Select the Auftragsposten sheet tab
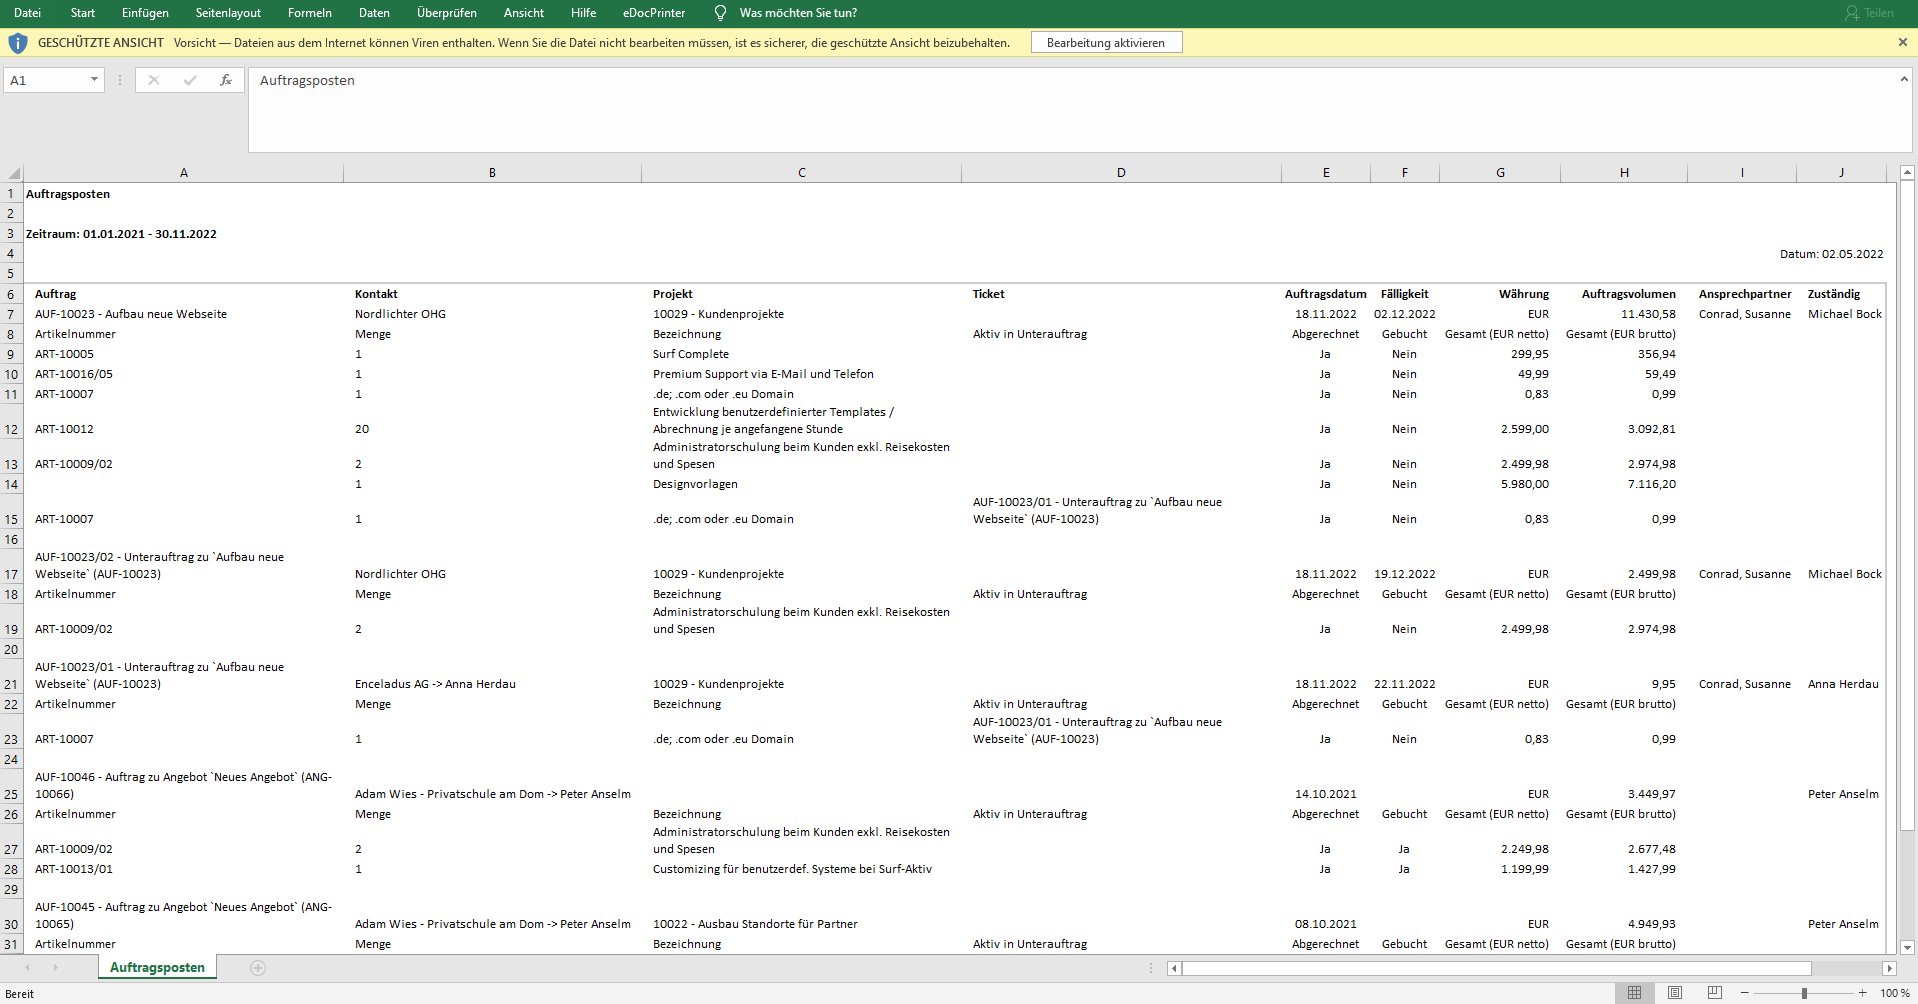Viewport: 1918px width, 1004px height. click(x=157, y=967)
